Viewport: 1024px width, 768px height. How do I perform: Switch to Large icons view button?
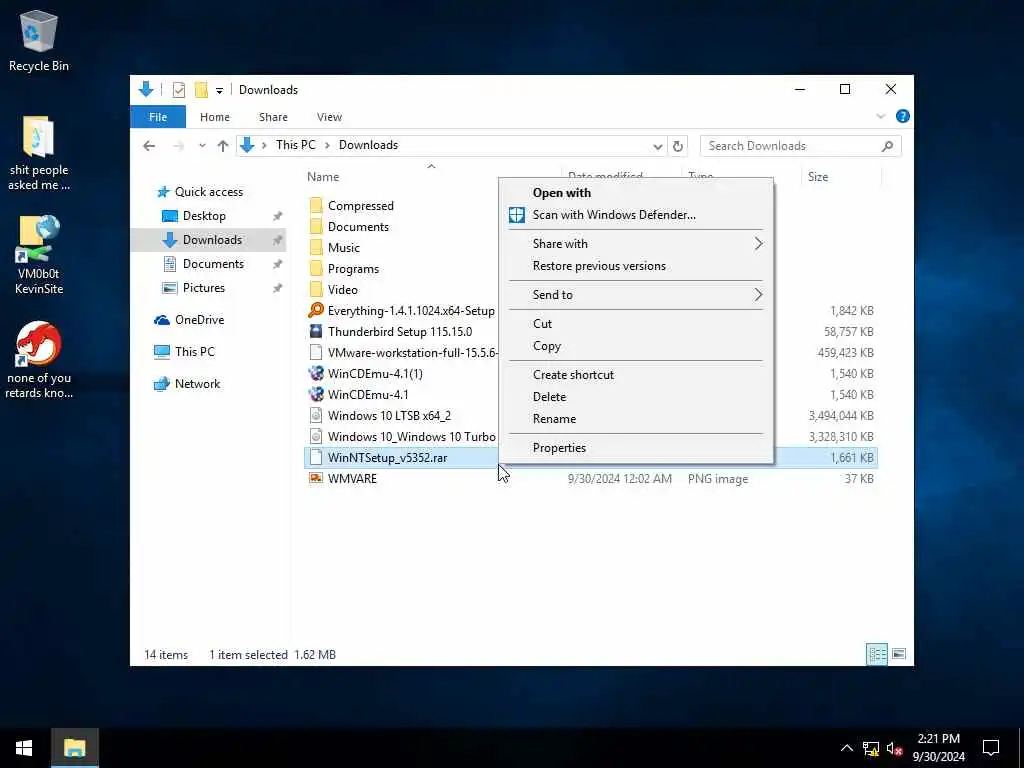pos(899,654)
